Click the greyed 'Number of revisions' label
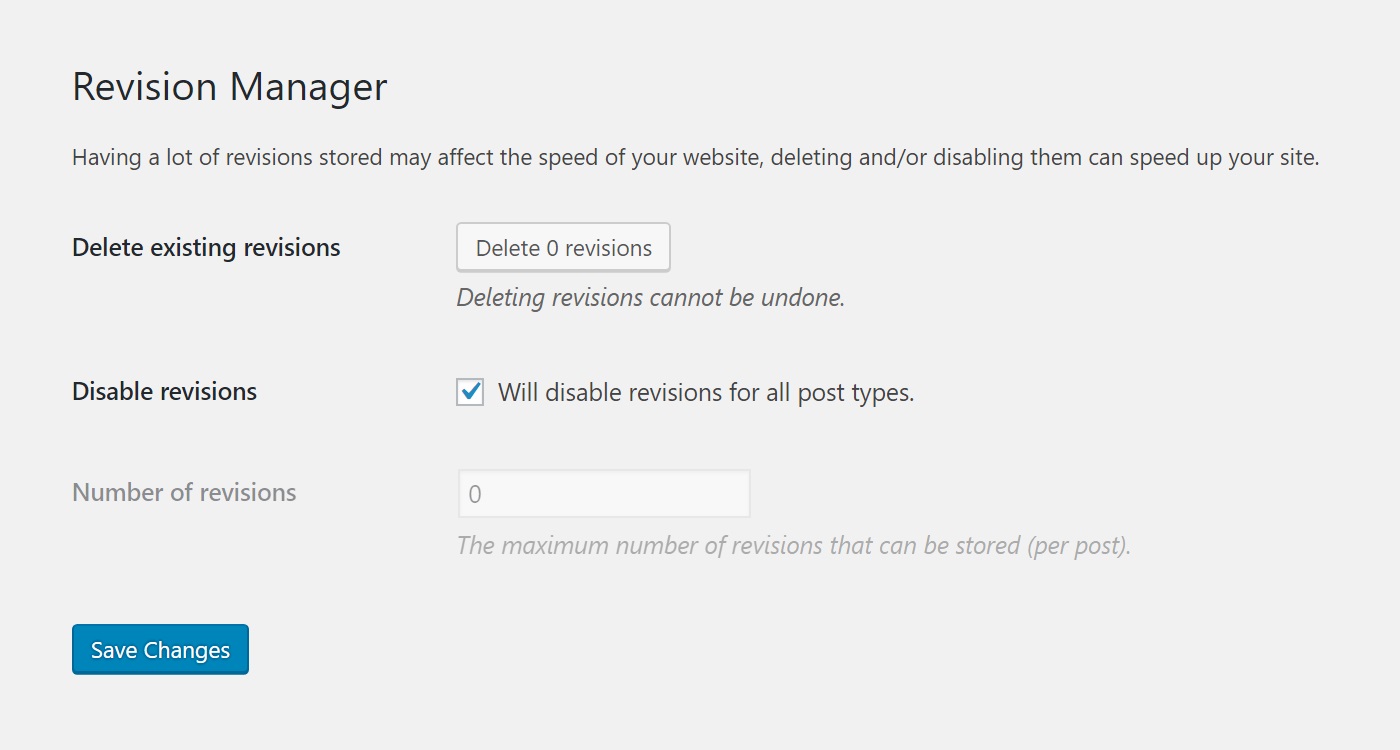This screenshot has width=1400, height=750. point(184,493)
